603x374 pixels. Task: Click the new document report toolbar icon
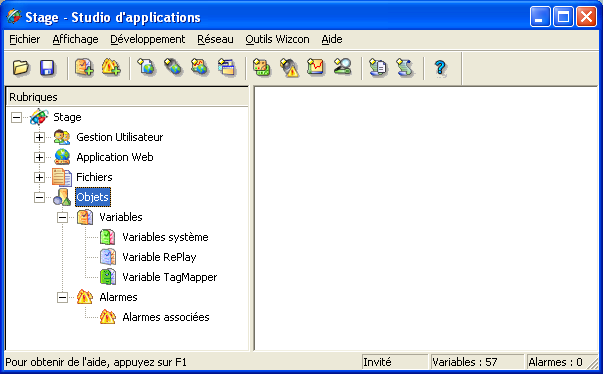pos(378,67)
